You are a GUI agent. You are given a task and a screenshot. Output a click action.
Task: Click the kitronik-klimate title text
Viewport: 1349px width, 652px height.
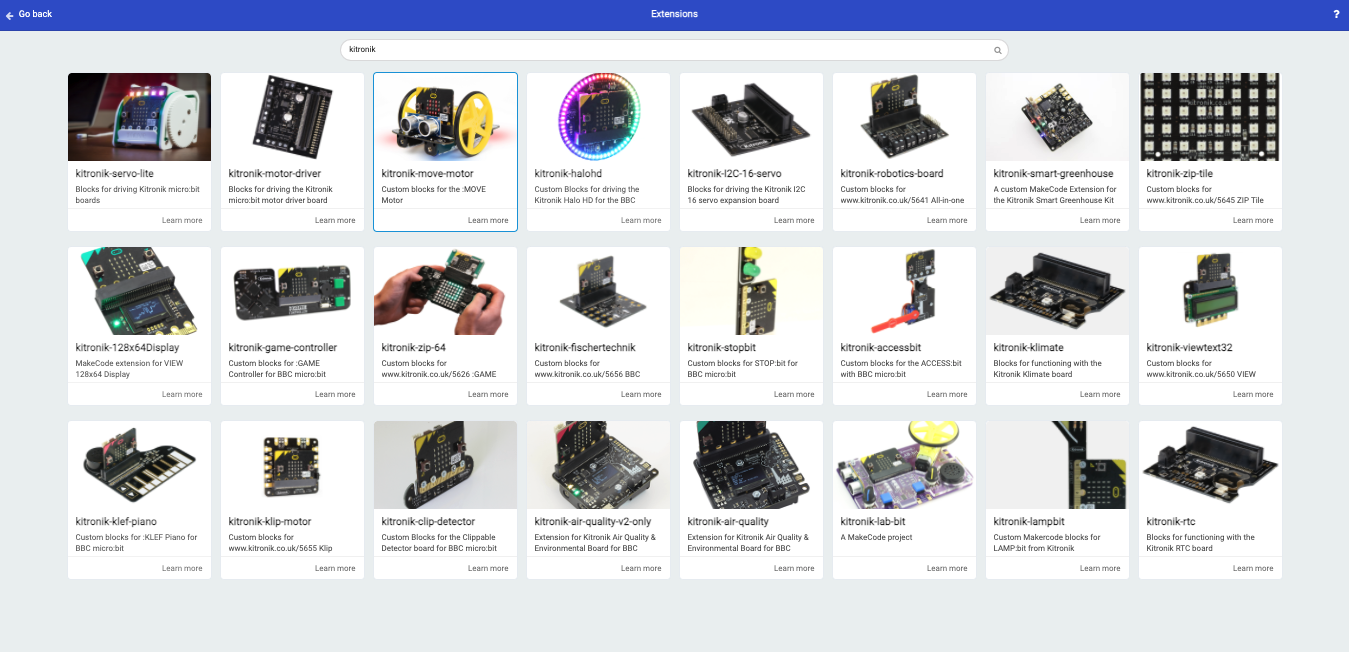tap(1029, 347)
